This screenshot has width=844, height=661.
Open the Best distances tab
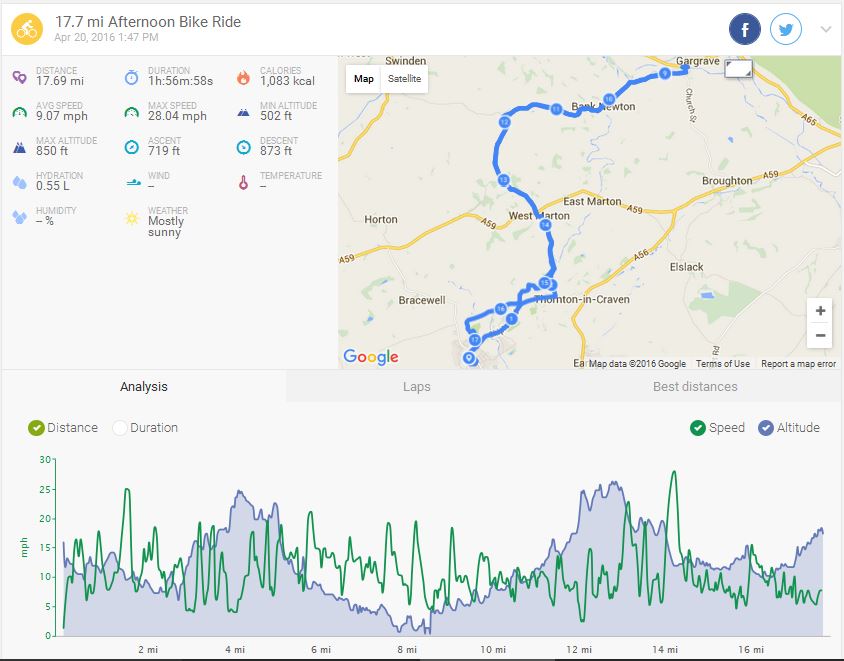pyautogui.click(x=695, y=387)
